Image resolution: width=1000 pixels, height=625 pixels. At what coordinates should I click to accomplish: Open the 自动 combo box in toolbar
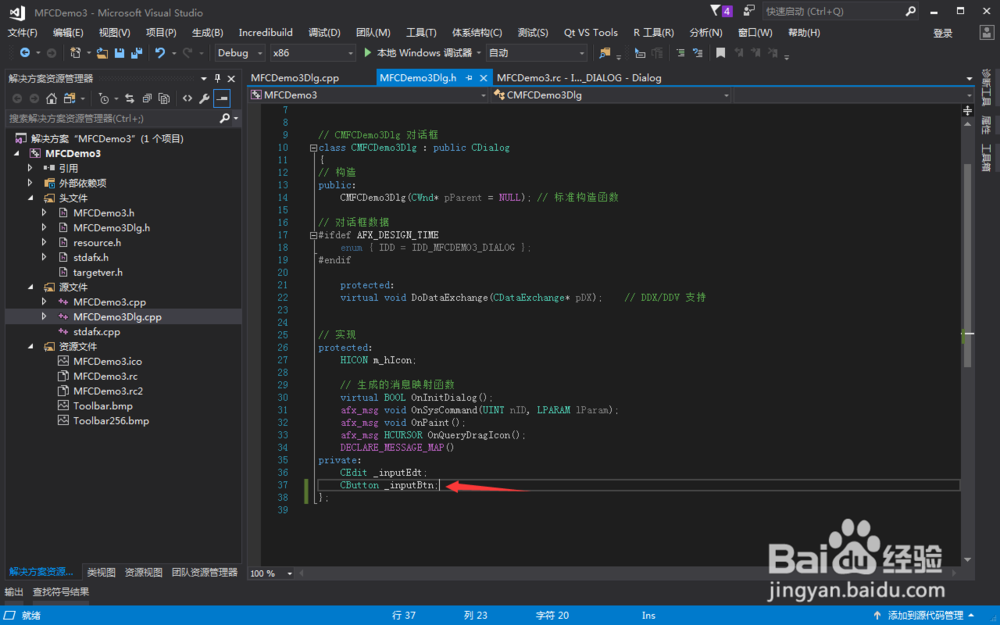pos(536,53)
